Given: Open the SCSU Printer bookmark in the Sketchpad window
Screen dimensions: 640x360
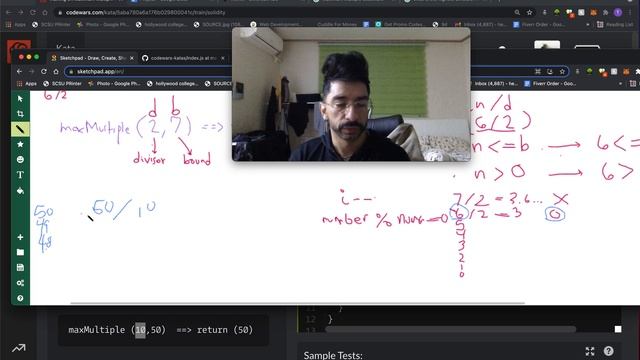Looking at the screenshot, I should tap(62, 84).
